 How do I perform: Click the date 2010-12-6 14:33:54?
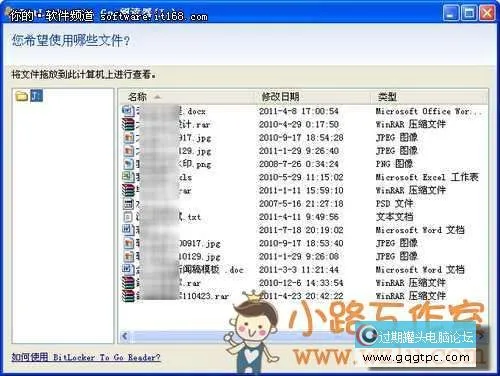tap(301, 283)
